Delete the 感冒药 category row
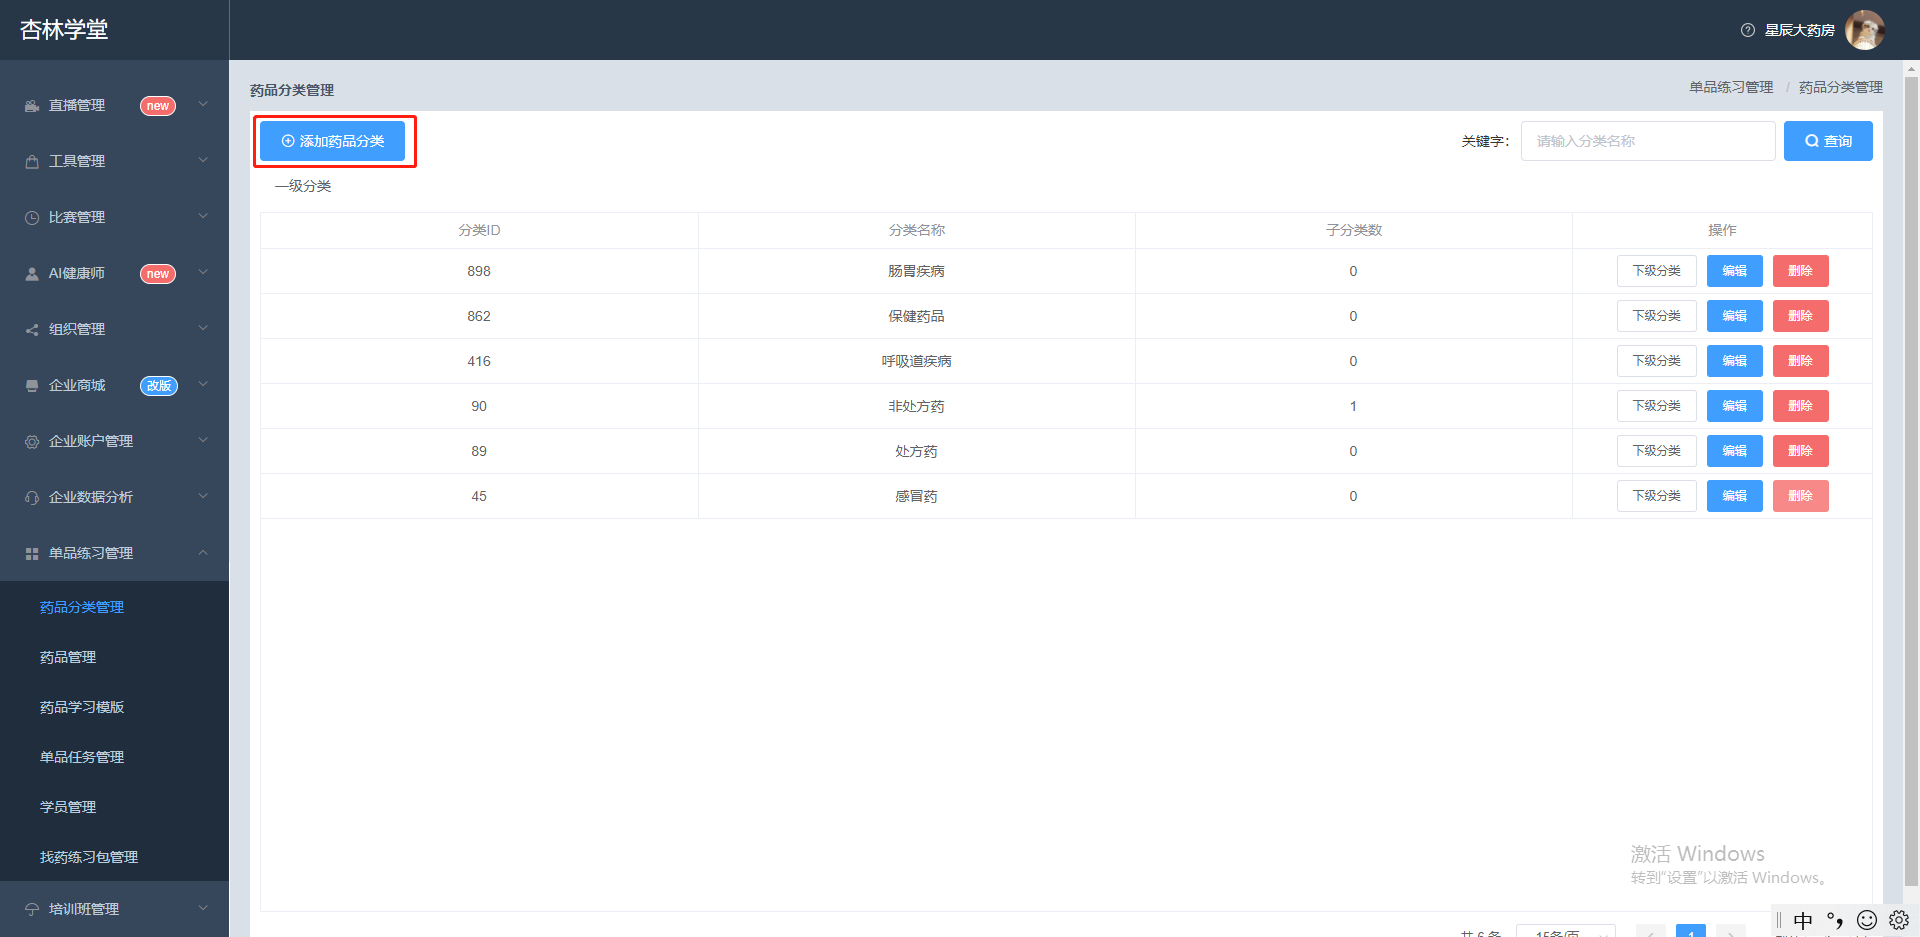Image resolution: width=1920 pixels, height=937 pixels. tap(1800, 496)
